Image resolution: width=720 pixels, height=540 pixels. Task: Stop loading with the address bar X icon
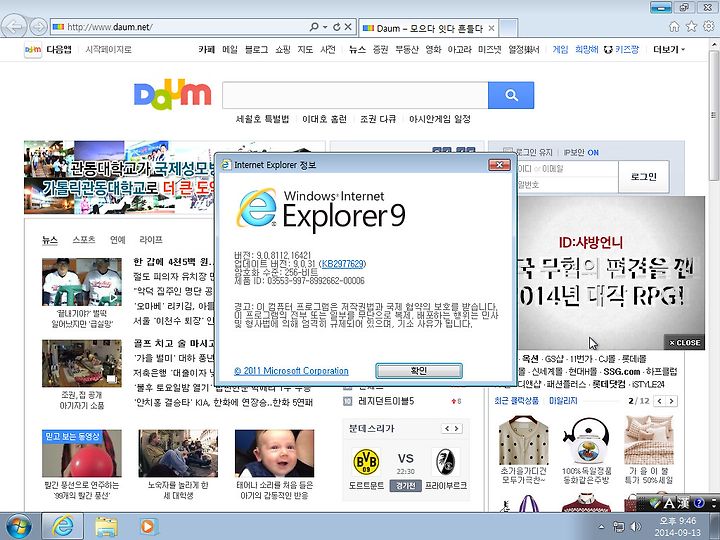[x=348, y=27]
